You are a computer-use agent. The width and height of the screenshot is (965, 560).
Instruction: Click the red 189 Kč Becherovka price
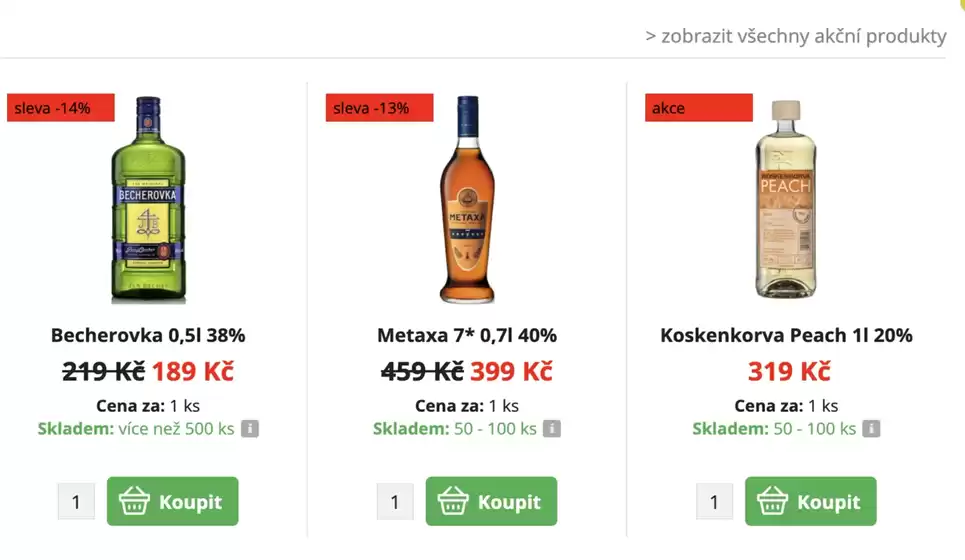coord(193,372)
